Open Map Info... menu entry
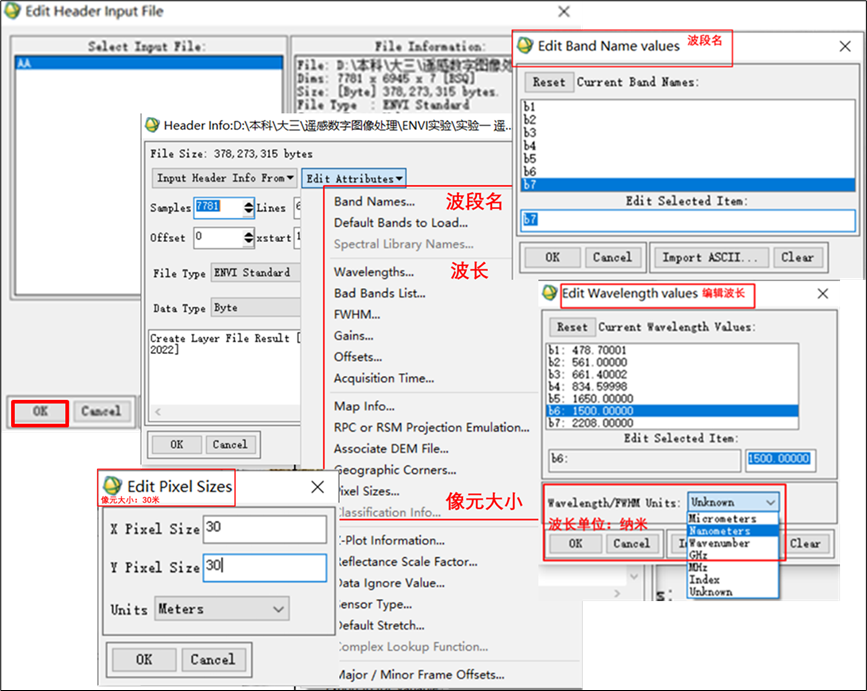The width and height of the screenshot is (867, 691). click(x=364, y=406)
